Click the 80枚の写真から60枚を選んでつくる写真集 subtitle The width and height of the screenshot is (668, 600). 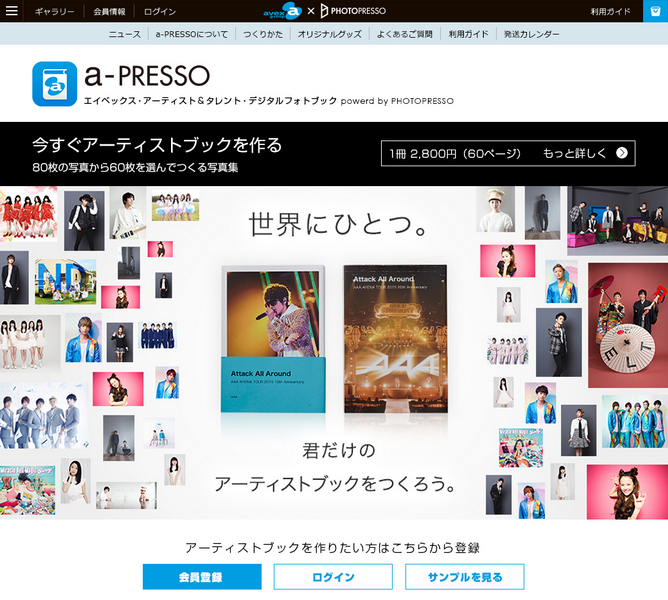[x=135, y=167]
